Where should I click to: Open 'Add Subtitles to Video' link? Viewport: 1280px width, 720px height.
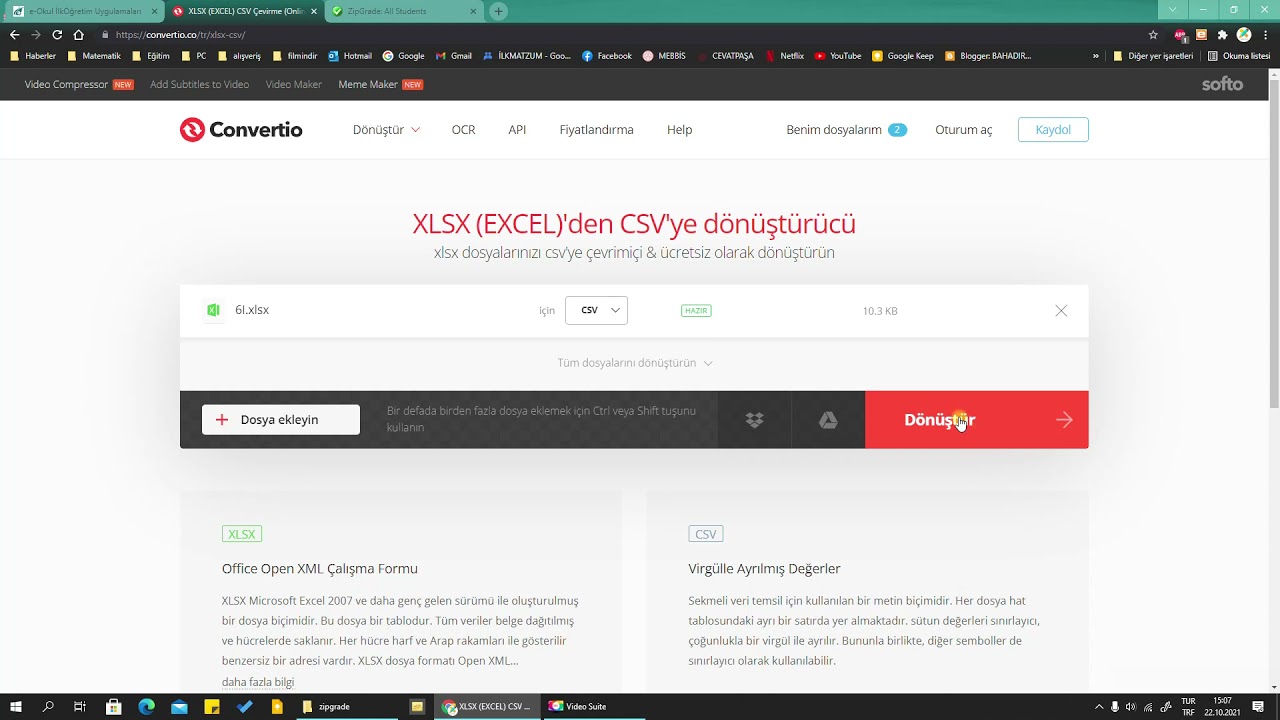click(199, 84)
